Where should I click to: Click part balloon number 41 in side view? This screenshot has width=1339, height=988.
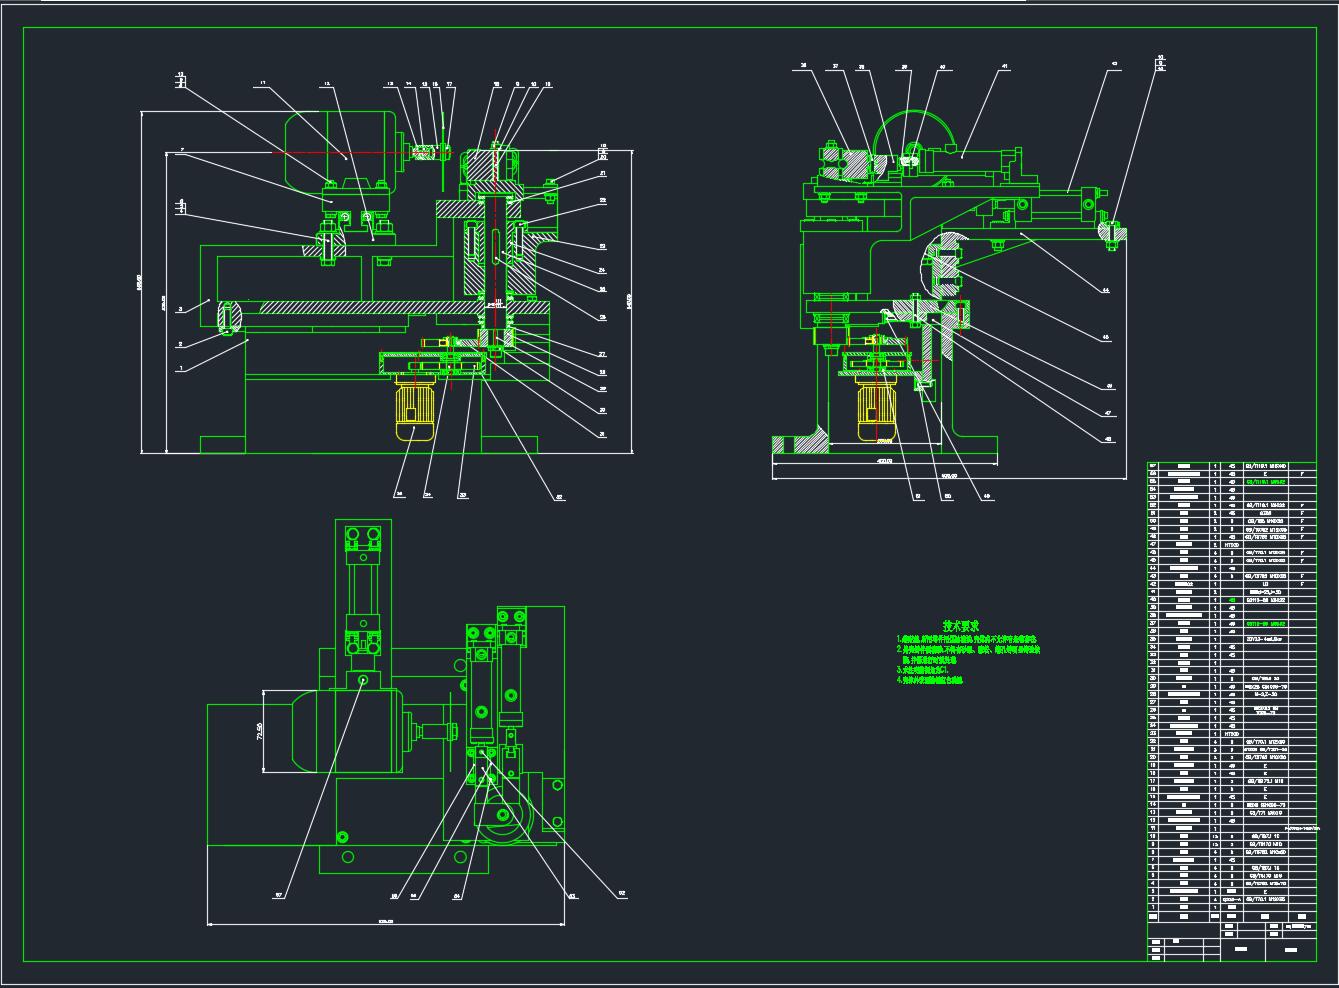(1005, 68)
